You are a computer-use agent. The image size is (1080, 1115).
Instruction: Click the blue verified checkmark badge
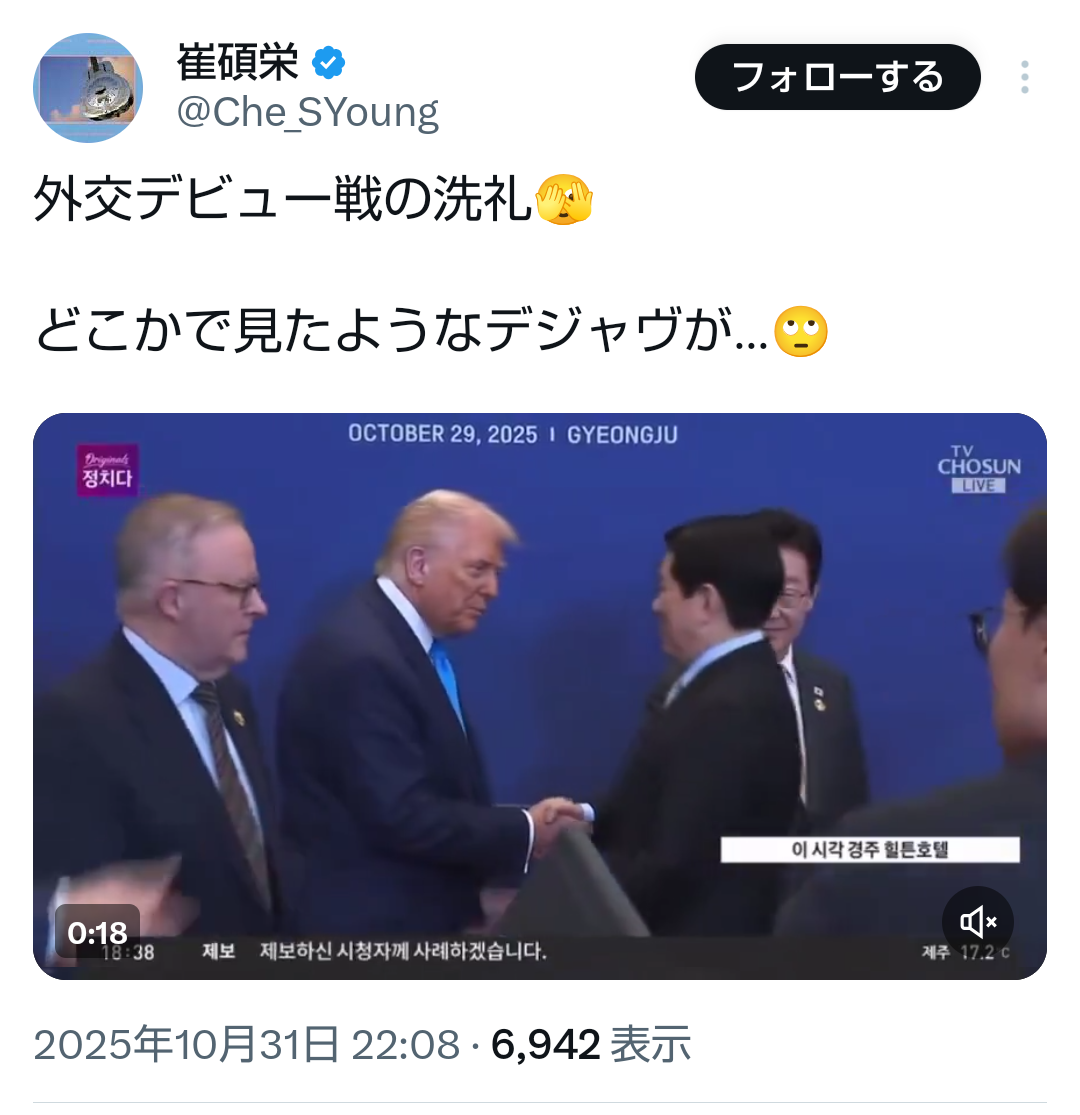328,63
